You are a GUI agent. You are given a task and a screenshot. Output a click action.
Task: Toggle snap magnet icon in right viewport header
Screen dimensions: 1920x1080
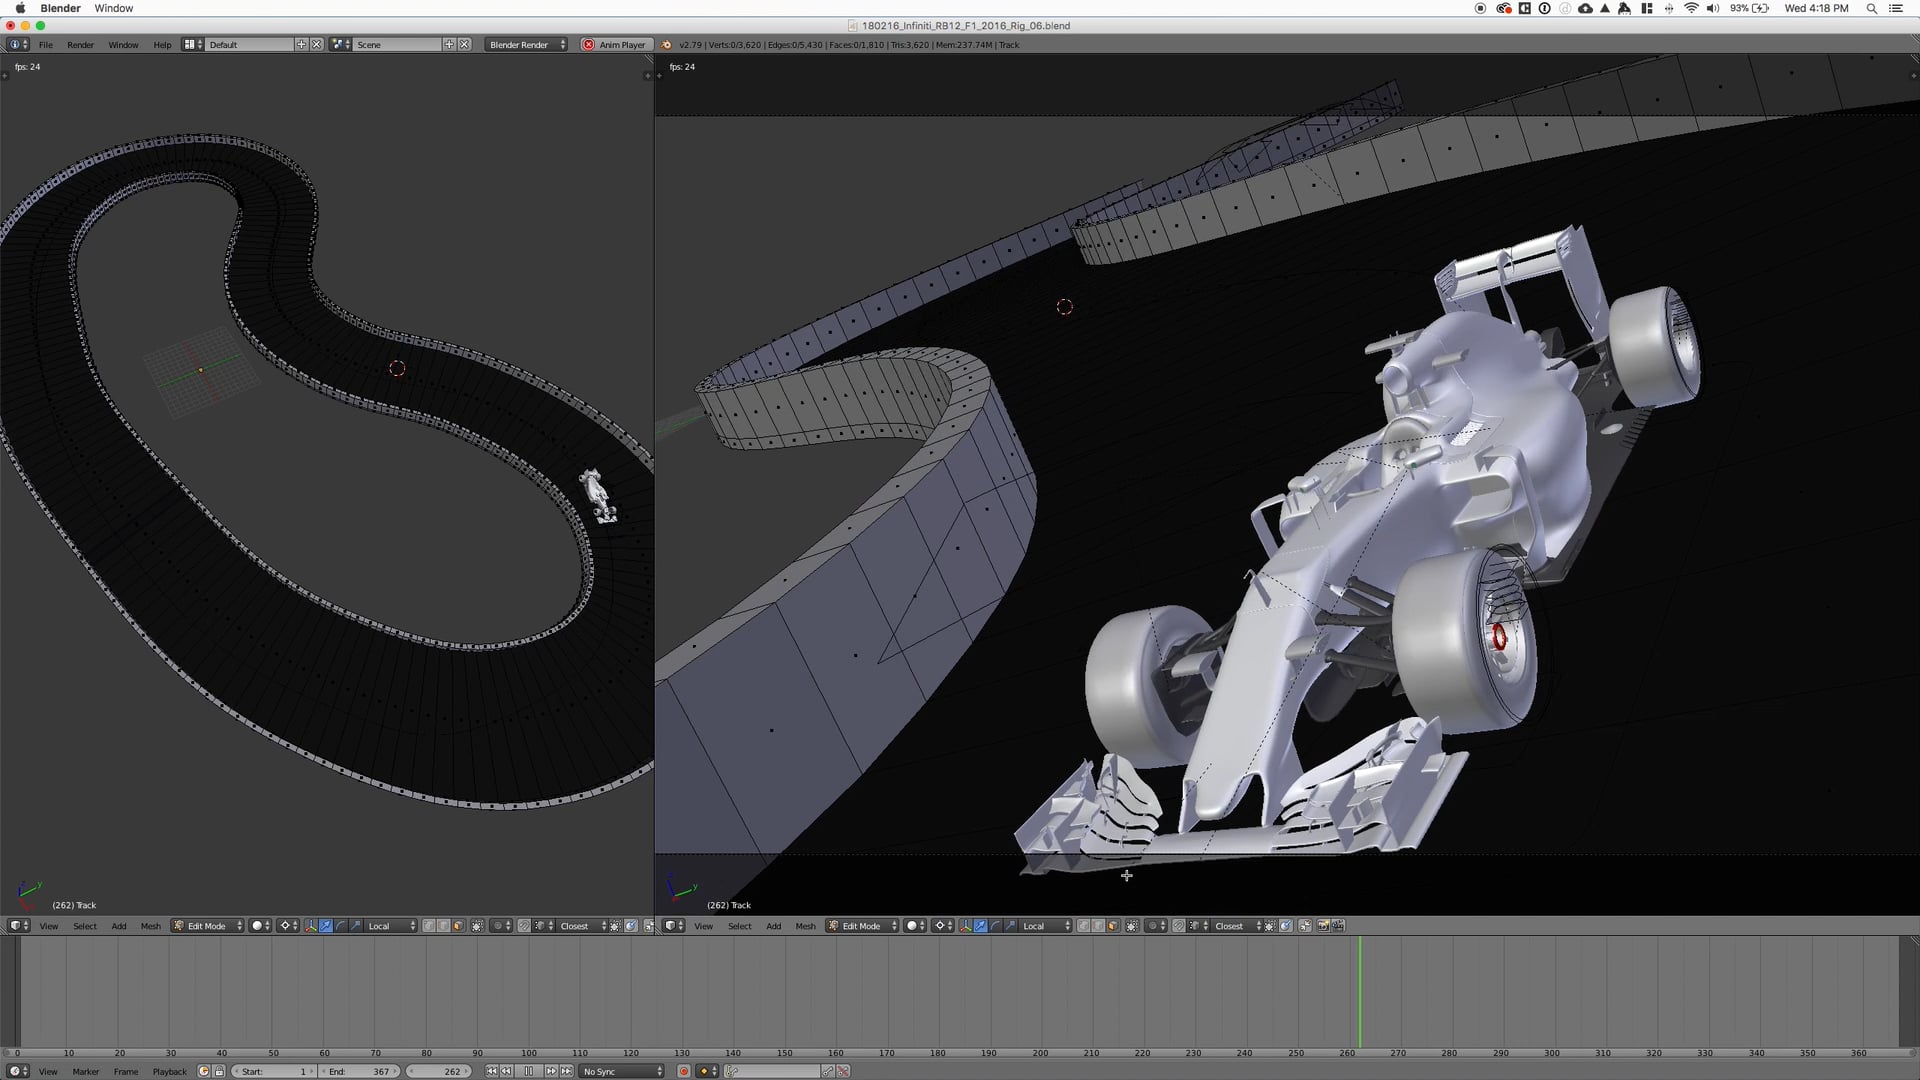(x=1178, y=926)
